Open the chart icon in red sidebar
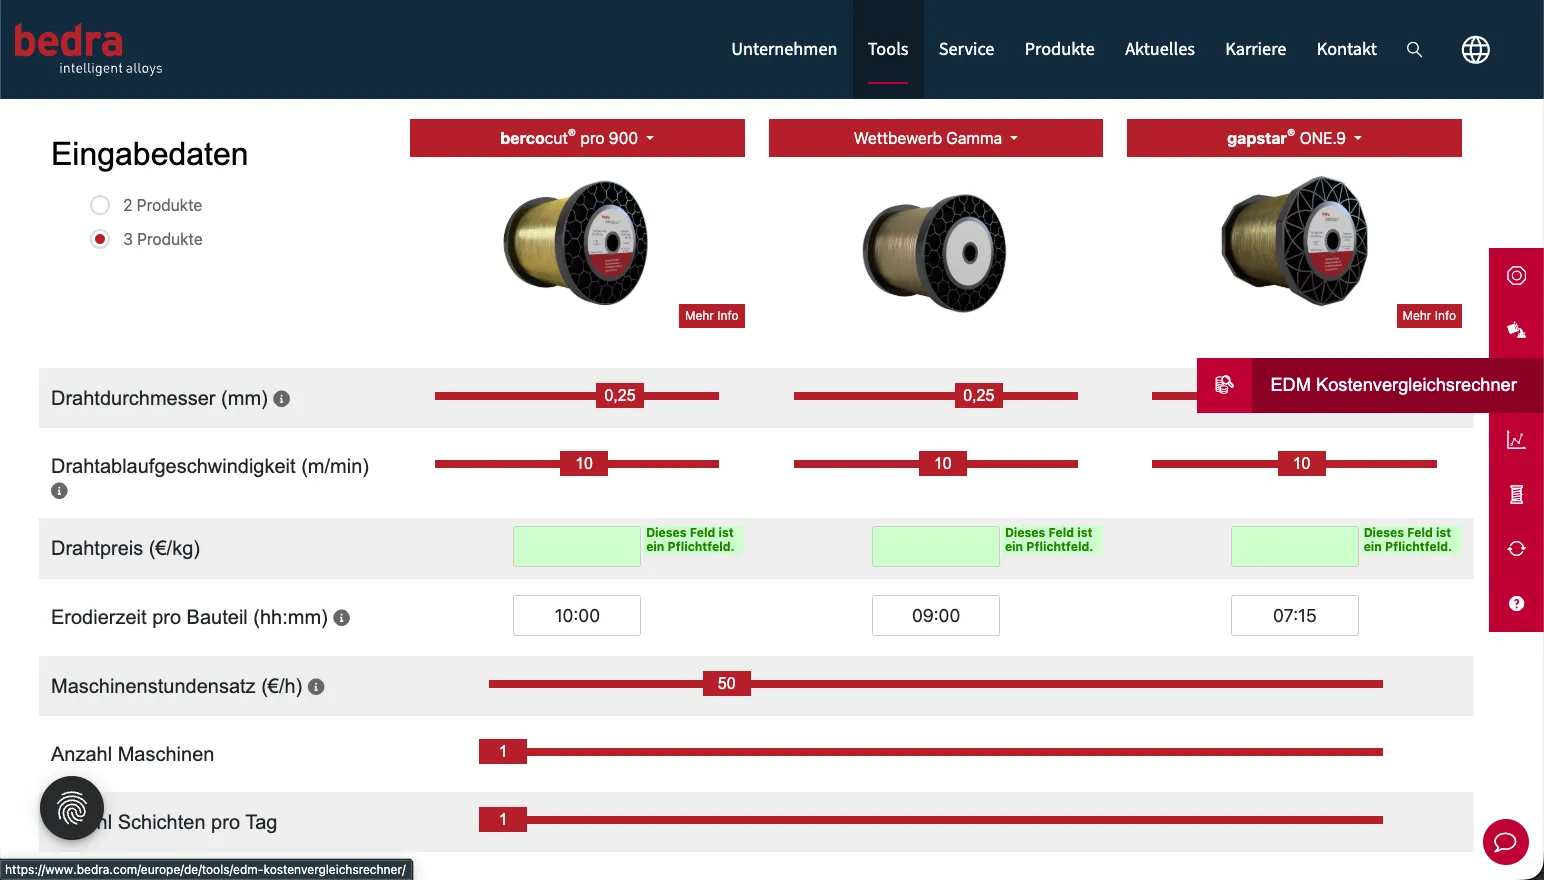Image resolution: width=1544 pixels, height=880 pixels. (1516, 440)
